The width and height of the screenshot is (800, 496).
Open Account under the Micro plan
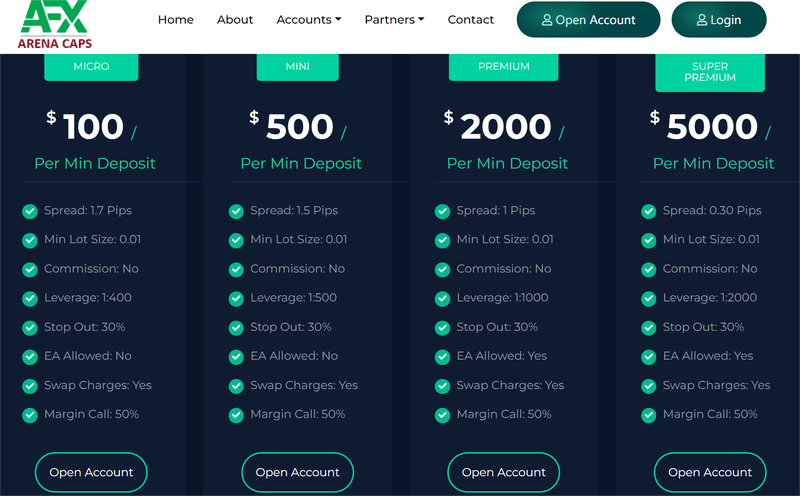click(91, 472)
